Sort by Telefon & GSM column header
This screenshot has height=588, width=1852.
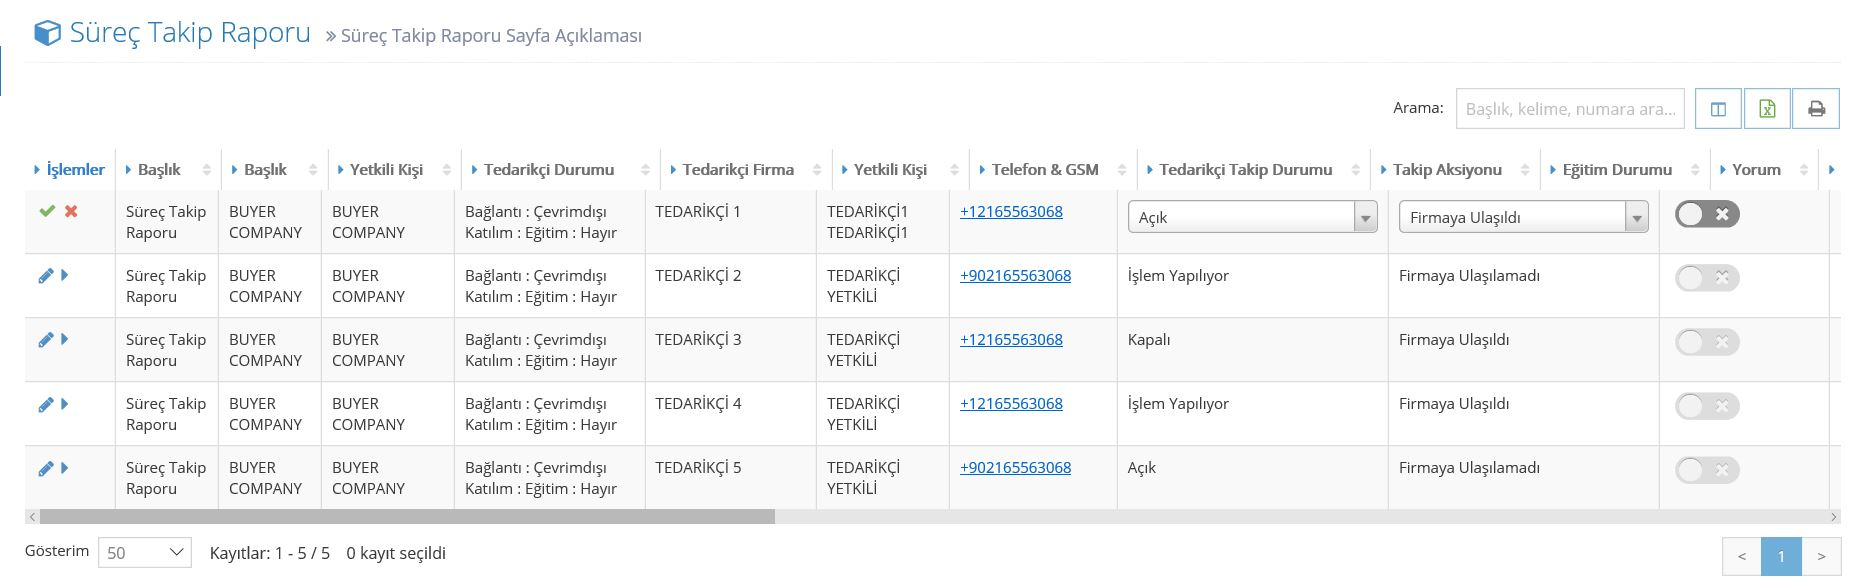[1045, 170]
